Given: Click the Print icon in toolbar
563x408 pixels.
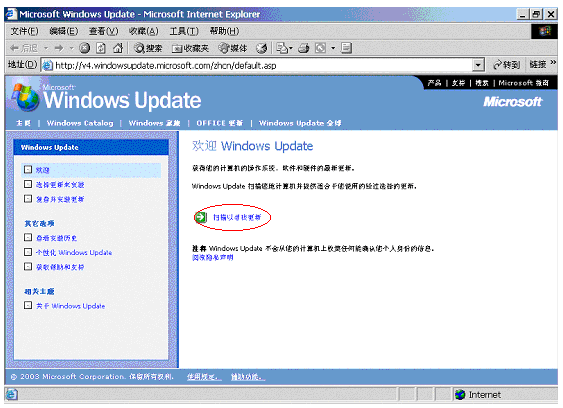Looking at the screenshot, I should tap(303, 48).
